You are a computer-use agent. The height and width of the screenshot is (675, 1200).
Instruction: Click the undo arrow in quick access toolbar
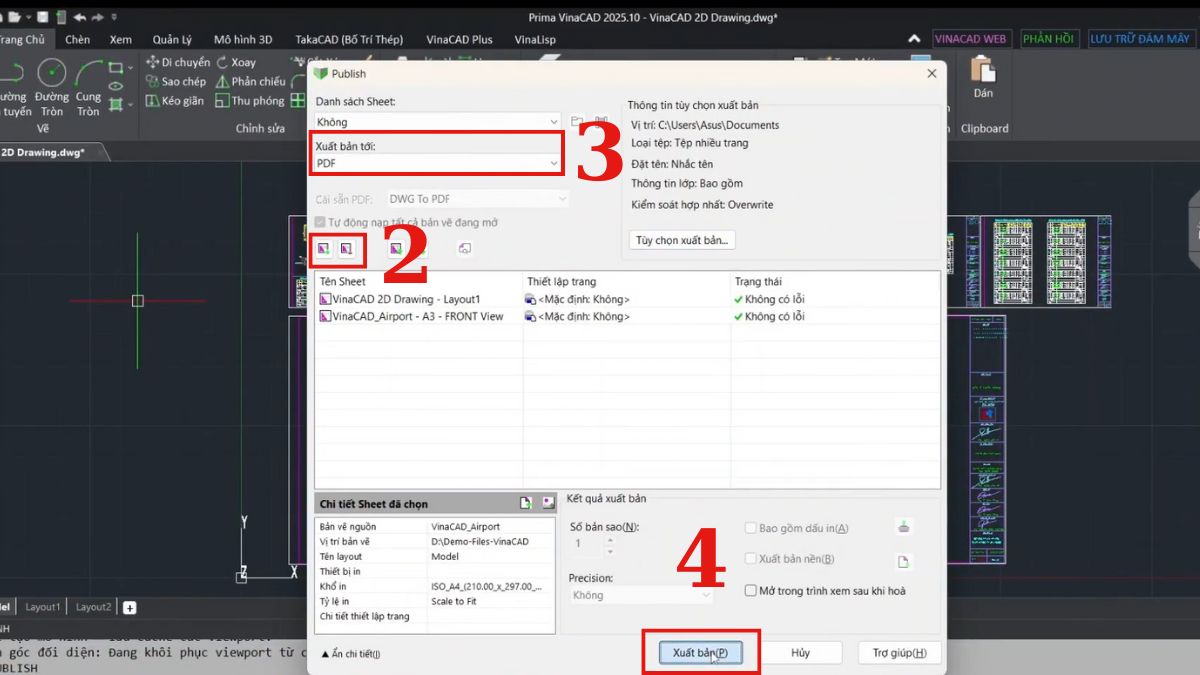[x=79, y=17]
